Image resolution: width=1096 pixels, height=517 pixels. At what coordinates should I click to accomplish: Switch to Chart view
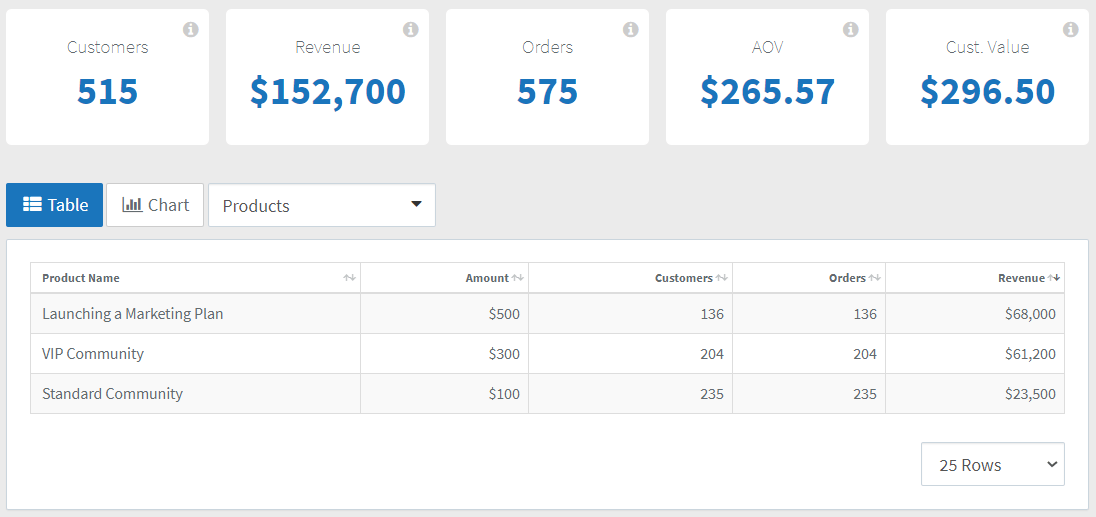tap(155, 205)
